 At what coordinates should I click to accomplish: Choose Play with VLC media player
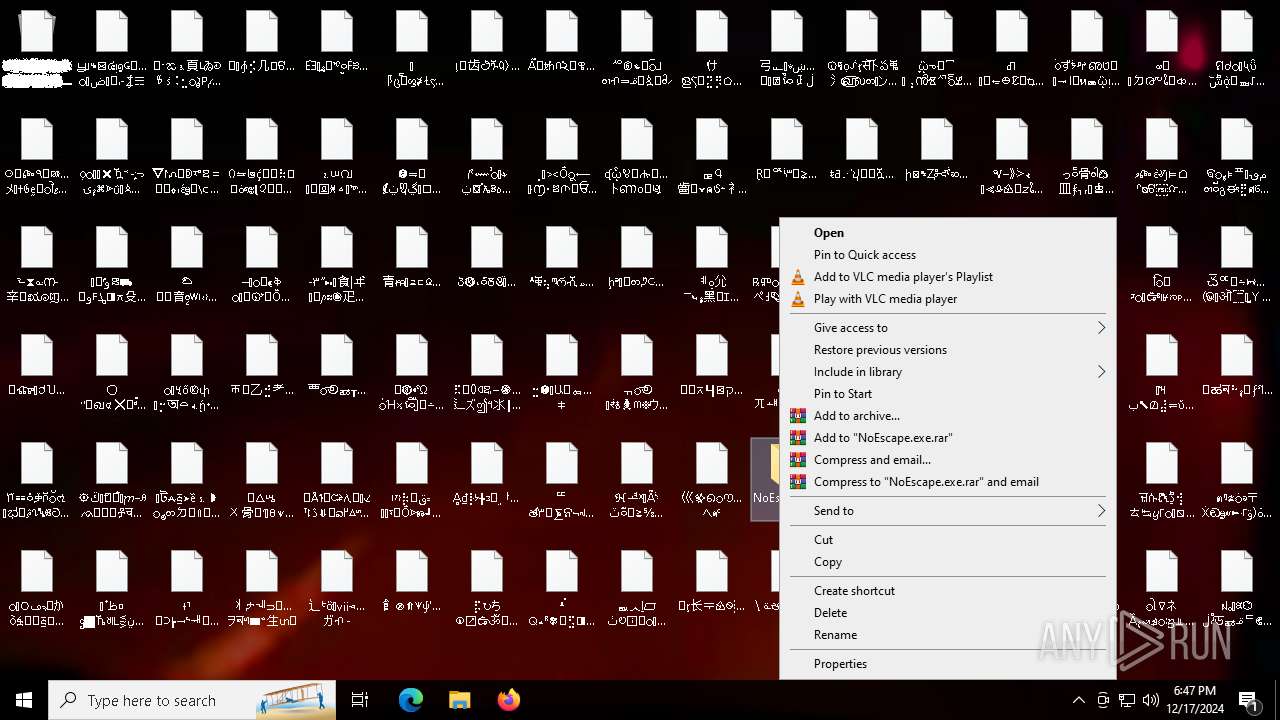948,299
